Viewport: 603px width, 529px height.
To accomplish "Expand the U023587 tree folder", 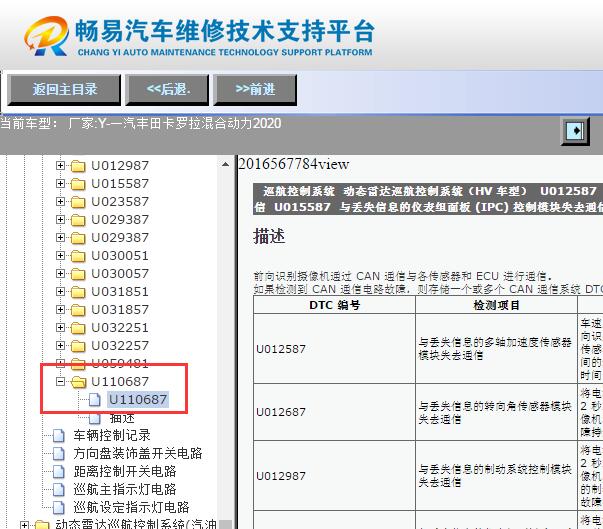I will pos(60,202).
